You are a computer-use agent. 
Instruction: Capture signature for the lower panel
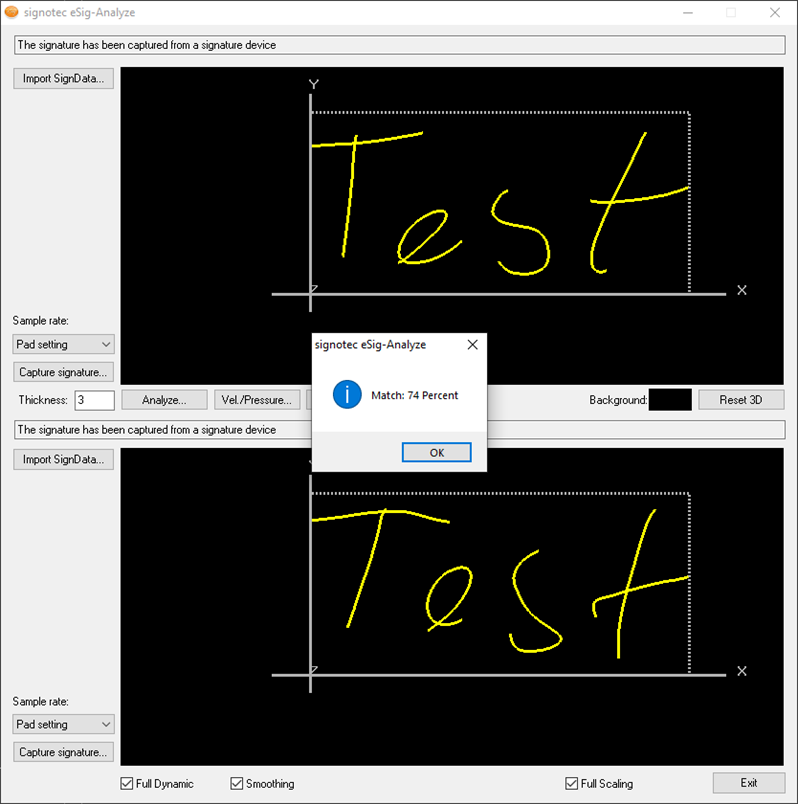[63, 752]
